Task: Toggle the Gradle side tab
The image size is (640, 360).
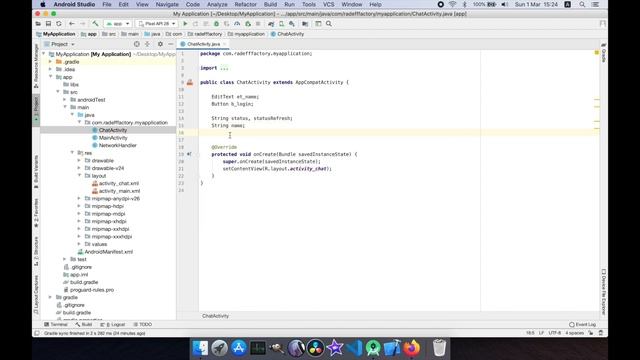Action: click(603, 52)
